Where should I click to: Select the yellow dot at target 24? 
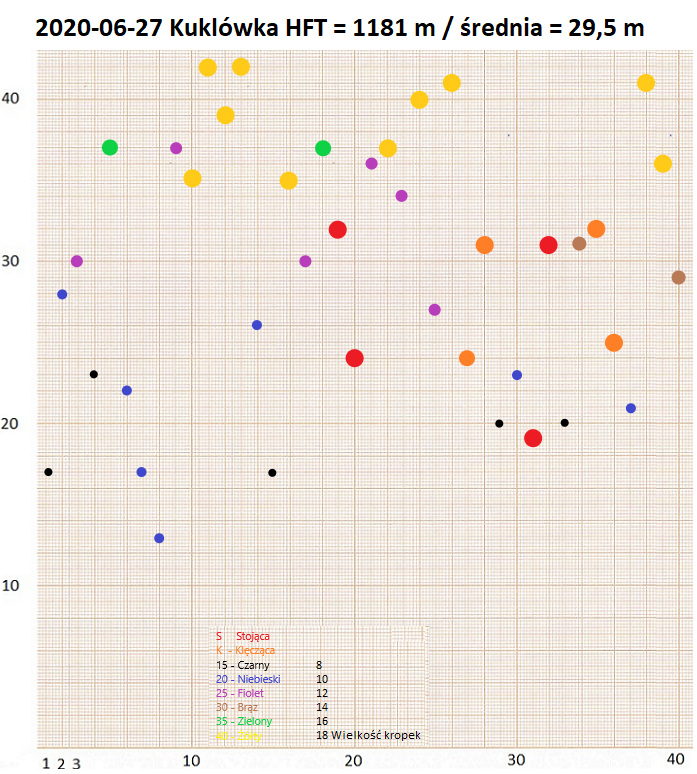tap(419, 100)
